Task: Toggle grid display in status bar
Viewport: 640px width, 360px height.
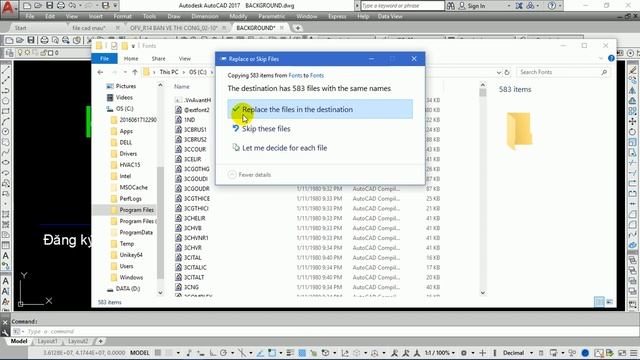Action: [x=158, y=353]
